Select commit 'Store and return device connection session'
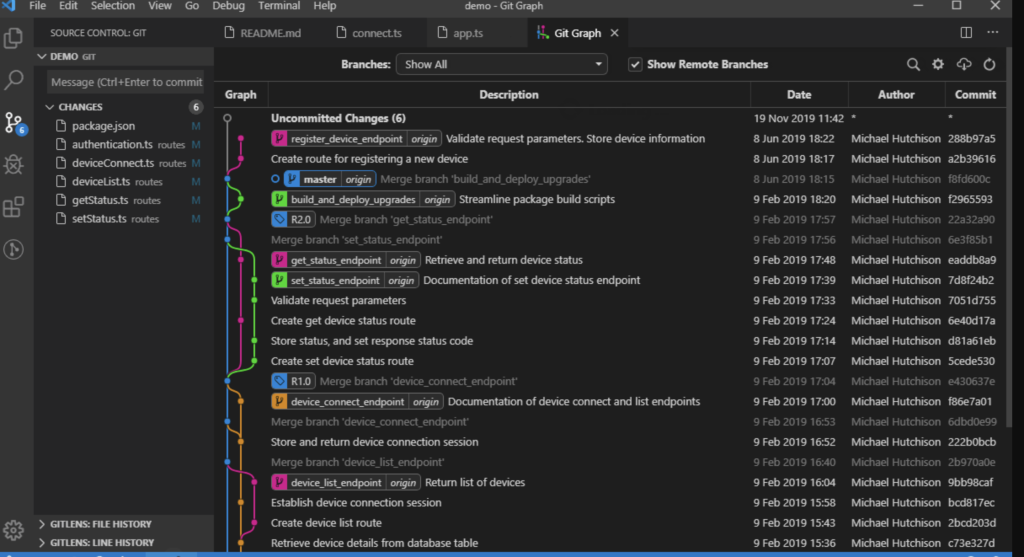The height and width of the screenshot is (557, 1024). pyautogui.click(x=611, y=442)
